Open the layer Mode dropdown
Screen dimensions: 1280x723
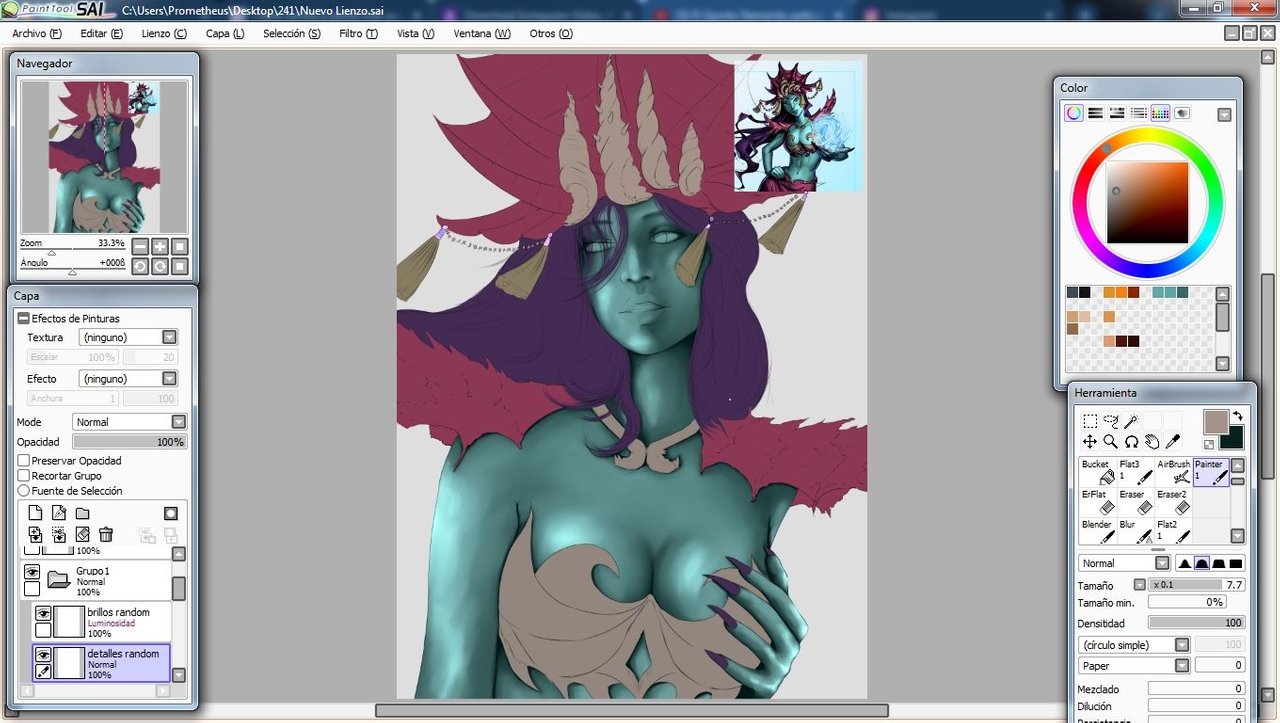coord(178,422)
